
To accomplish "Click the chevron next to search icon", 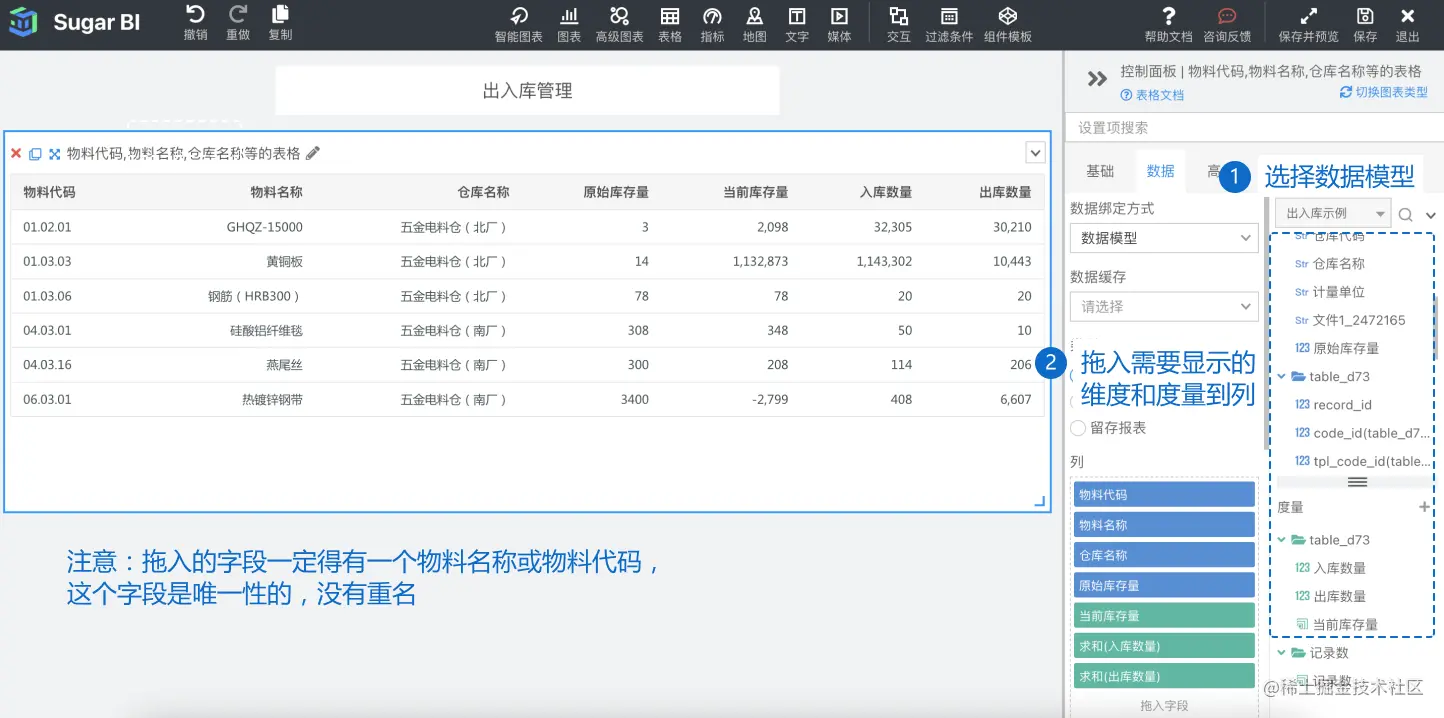I will coord(1430,215).
